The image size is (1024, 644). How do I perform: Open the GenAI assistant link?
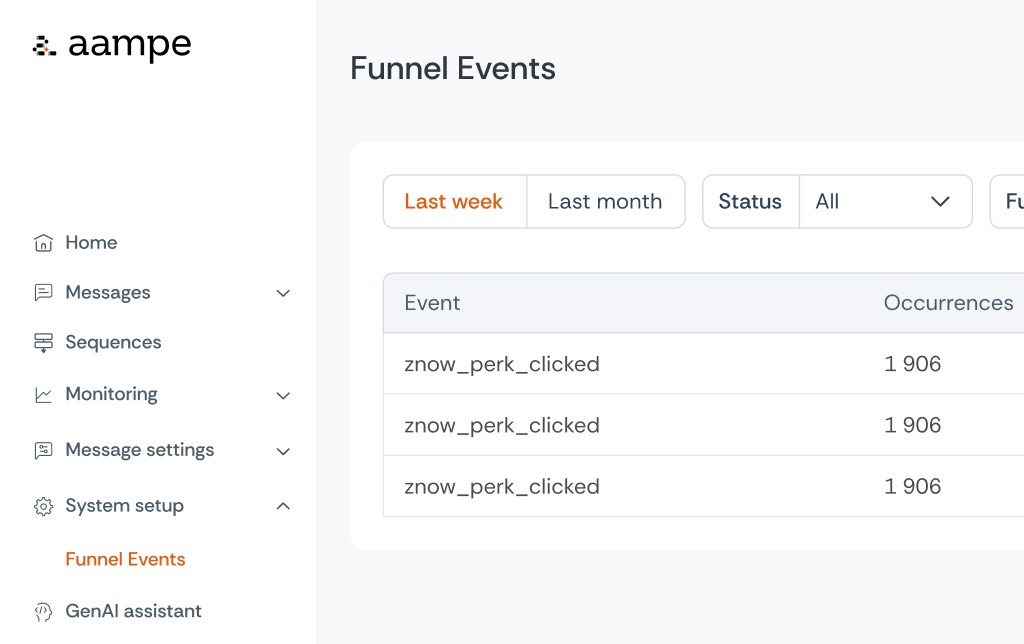pos(133,612)
